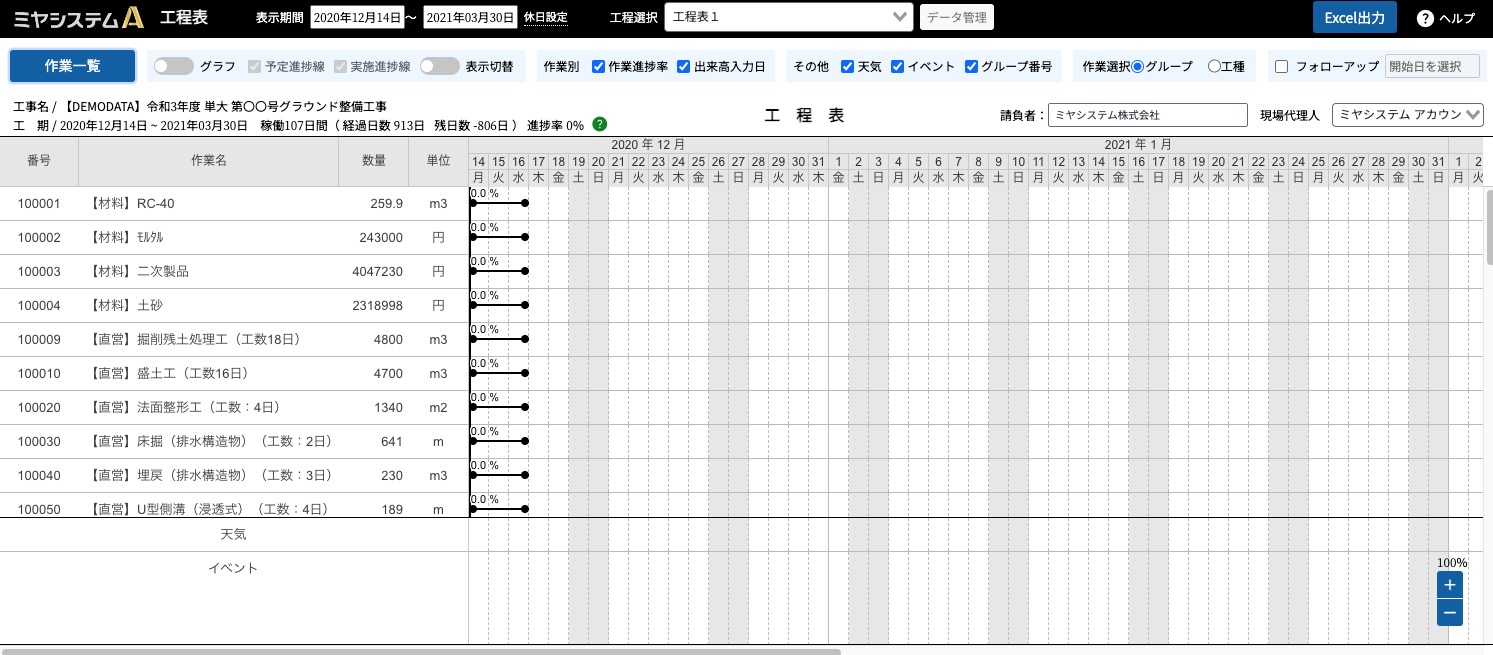1493x655 pixels.
Task: Click the green progress rate help icon
Action: tap(600, 125)
